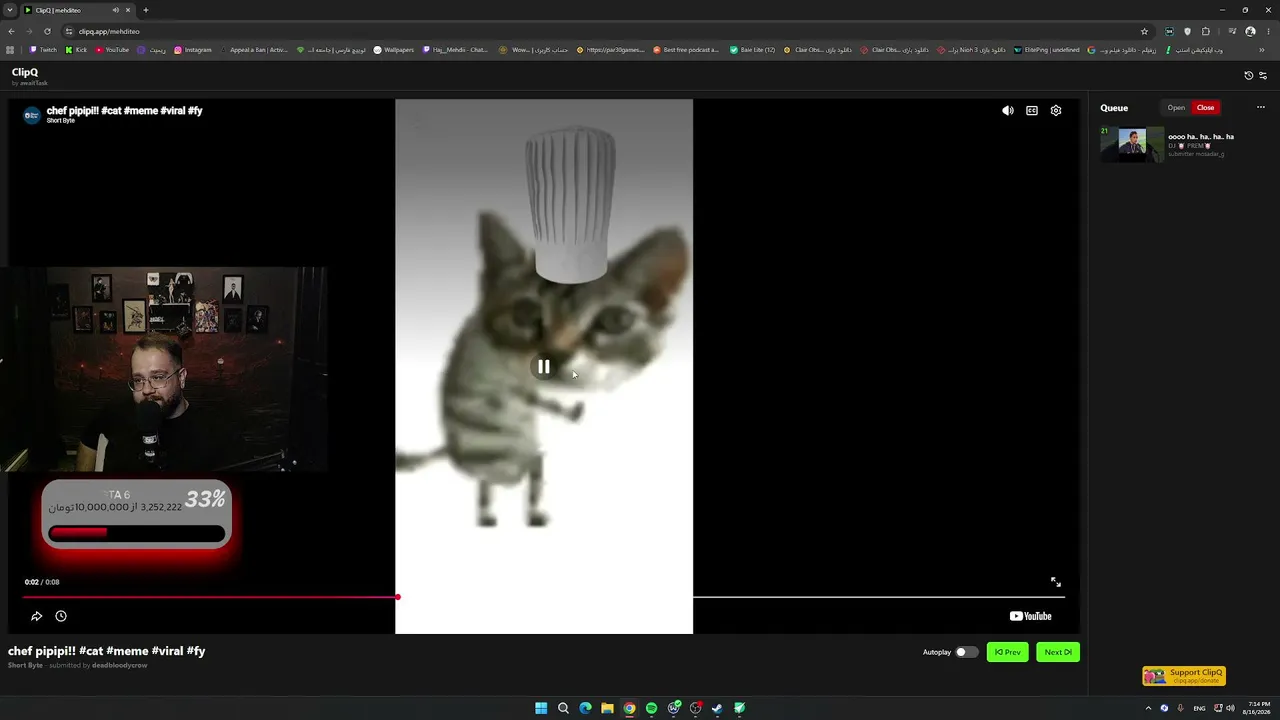
Task: Set the queue to Open
Action: pyautogui.click(x=1176, y=108)
